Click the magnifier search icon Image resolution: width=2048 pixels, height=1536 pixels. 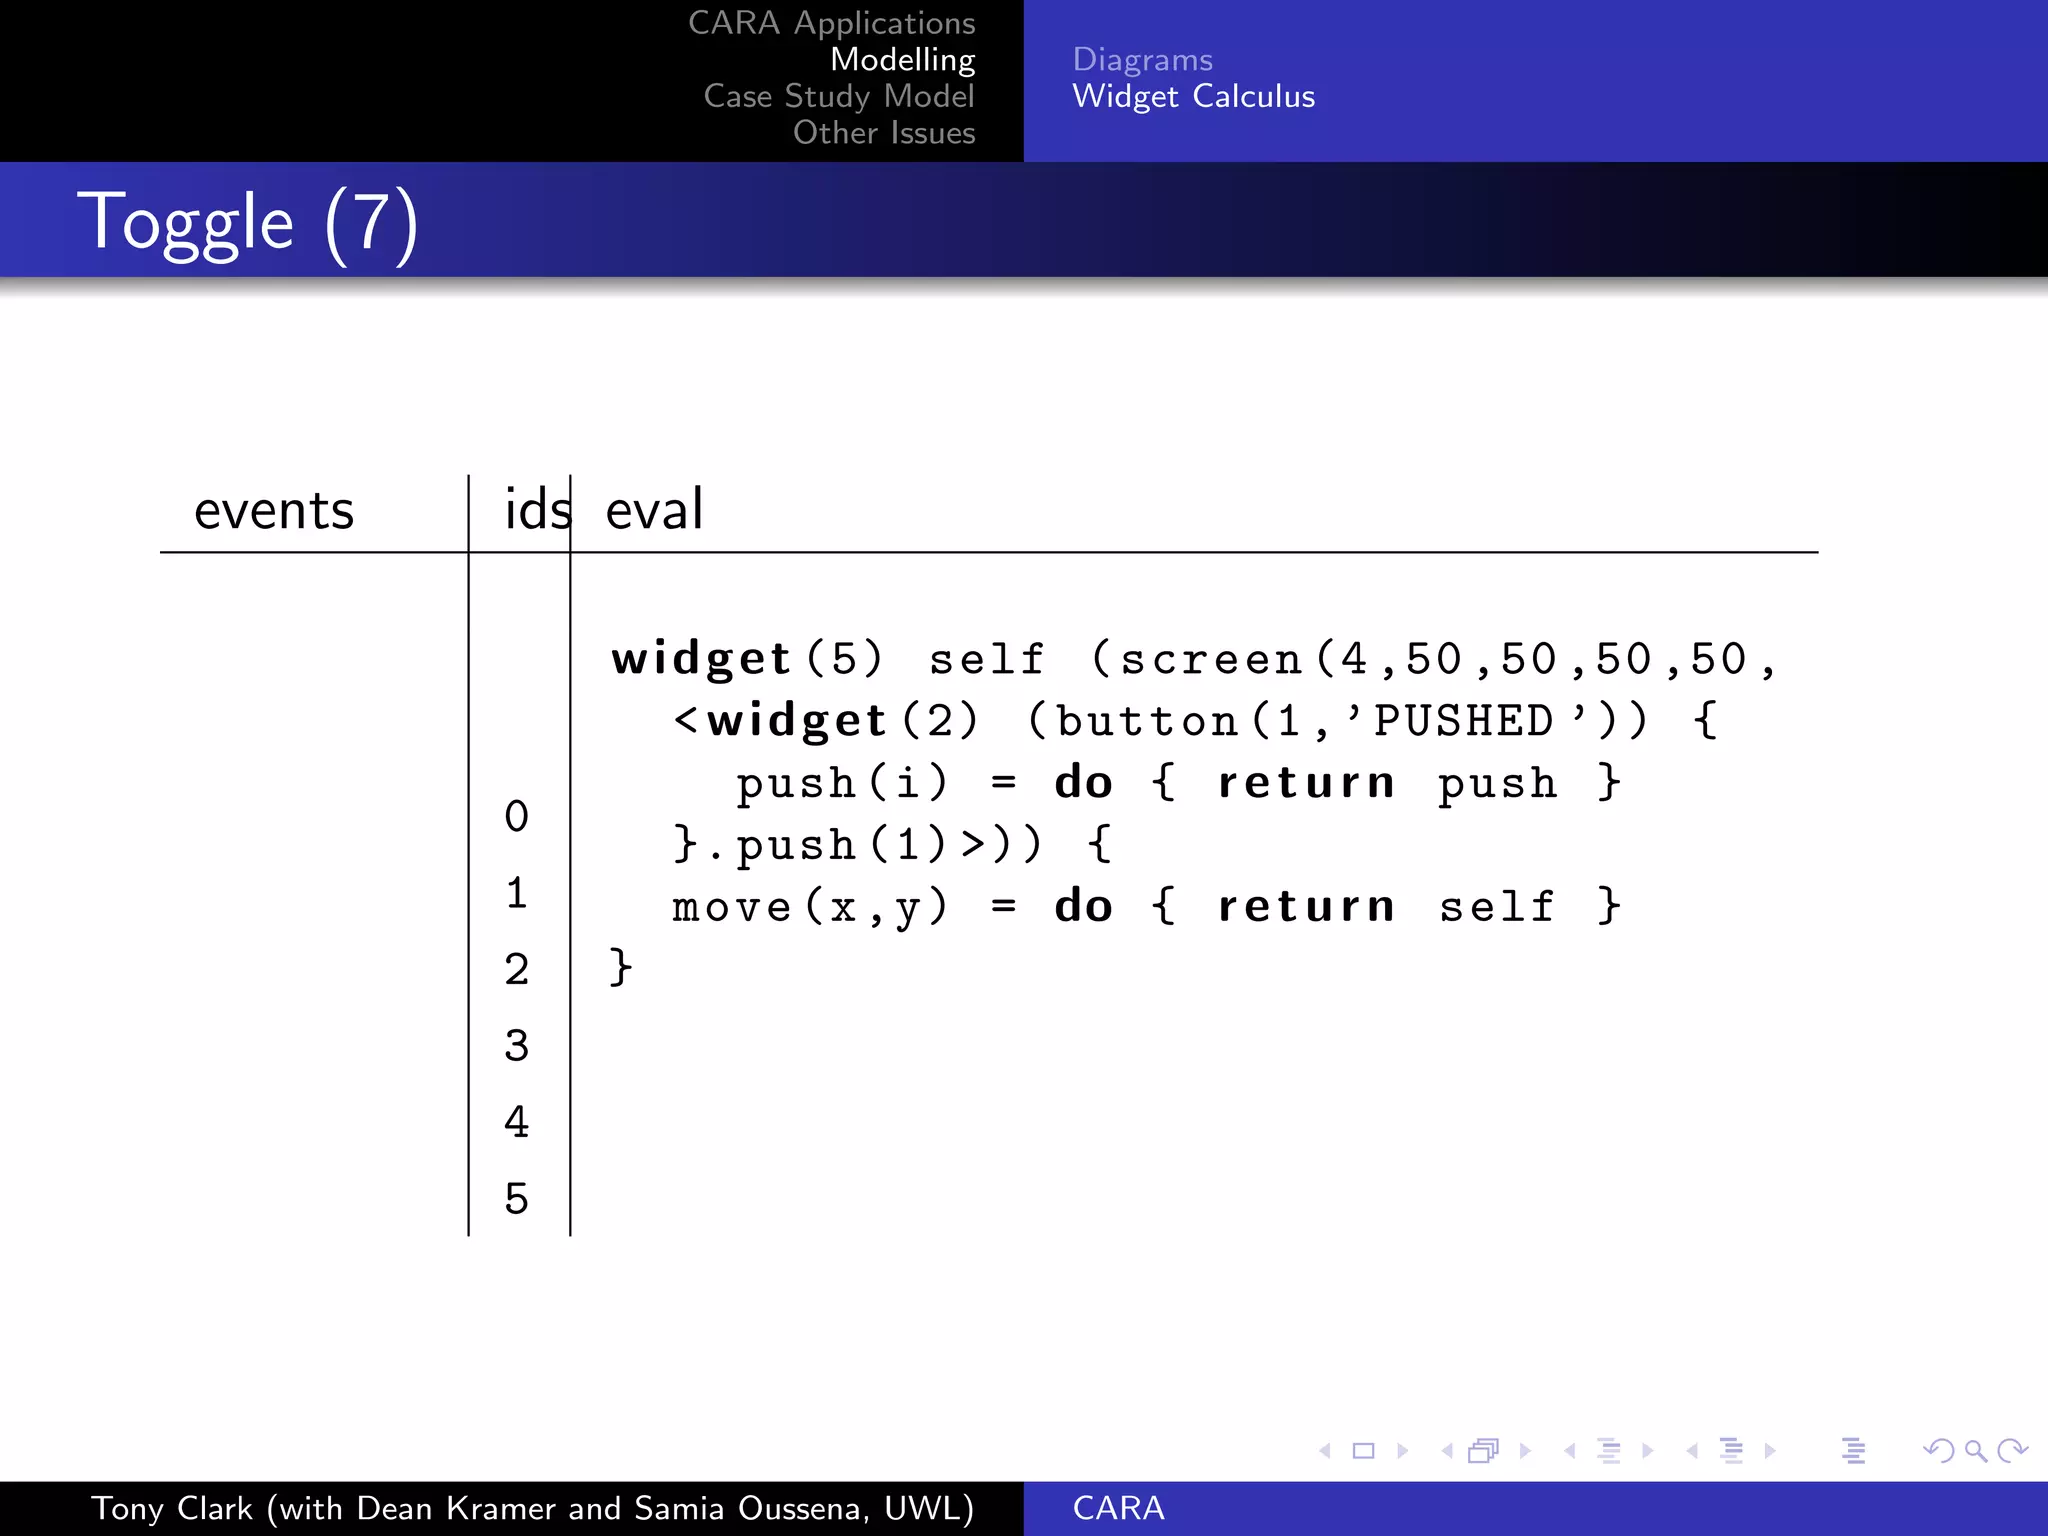click(x=1975, y=1451)
